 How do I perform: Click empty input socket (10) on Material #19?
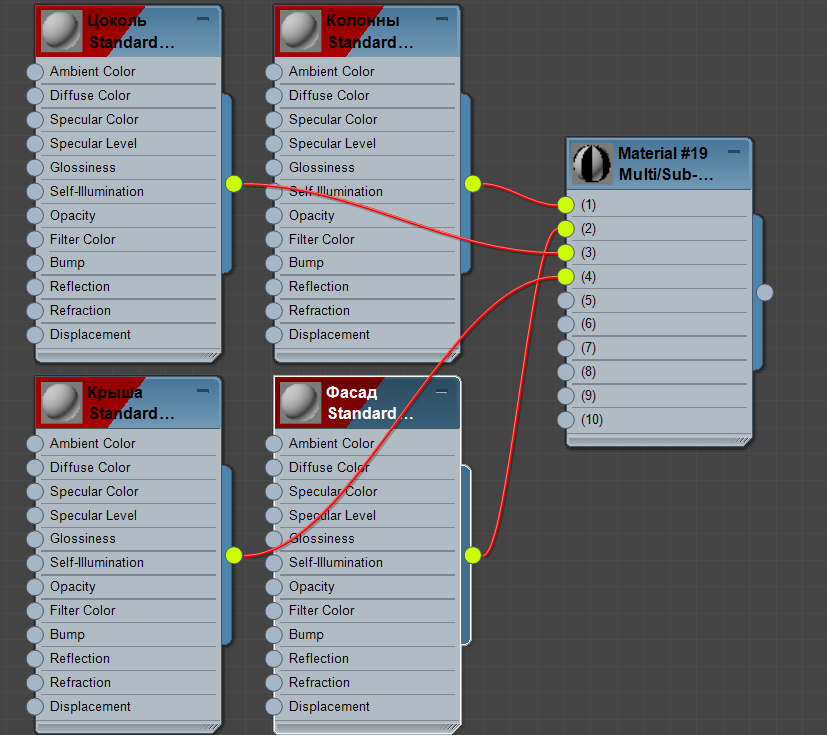tap(566, 420)
